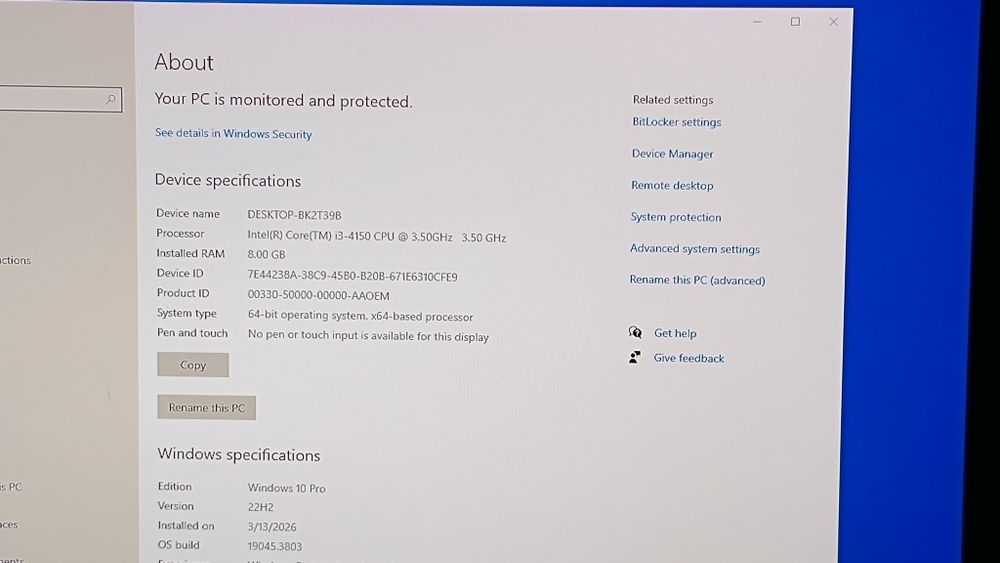Select System type value 64-bit operating system
This screenshot has width=1000, height=563.
point(360,316)
